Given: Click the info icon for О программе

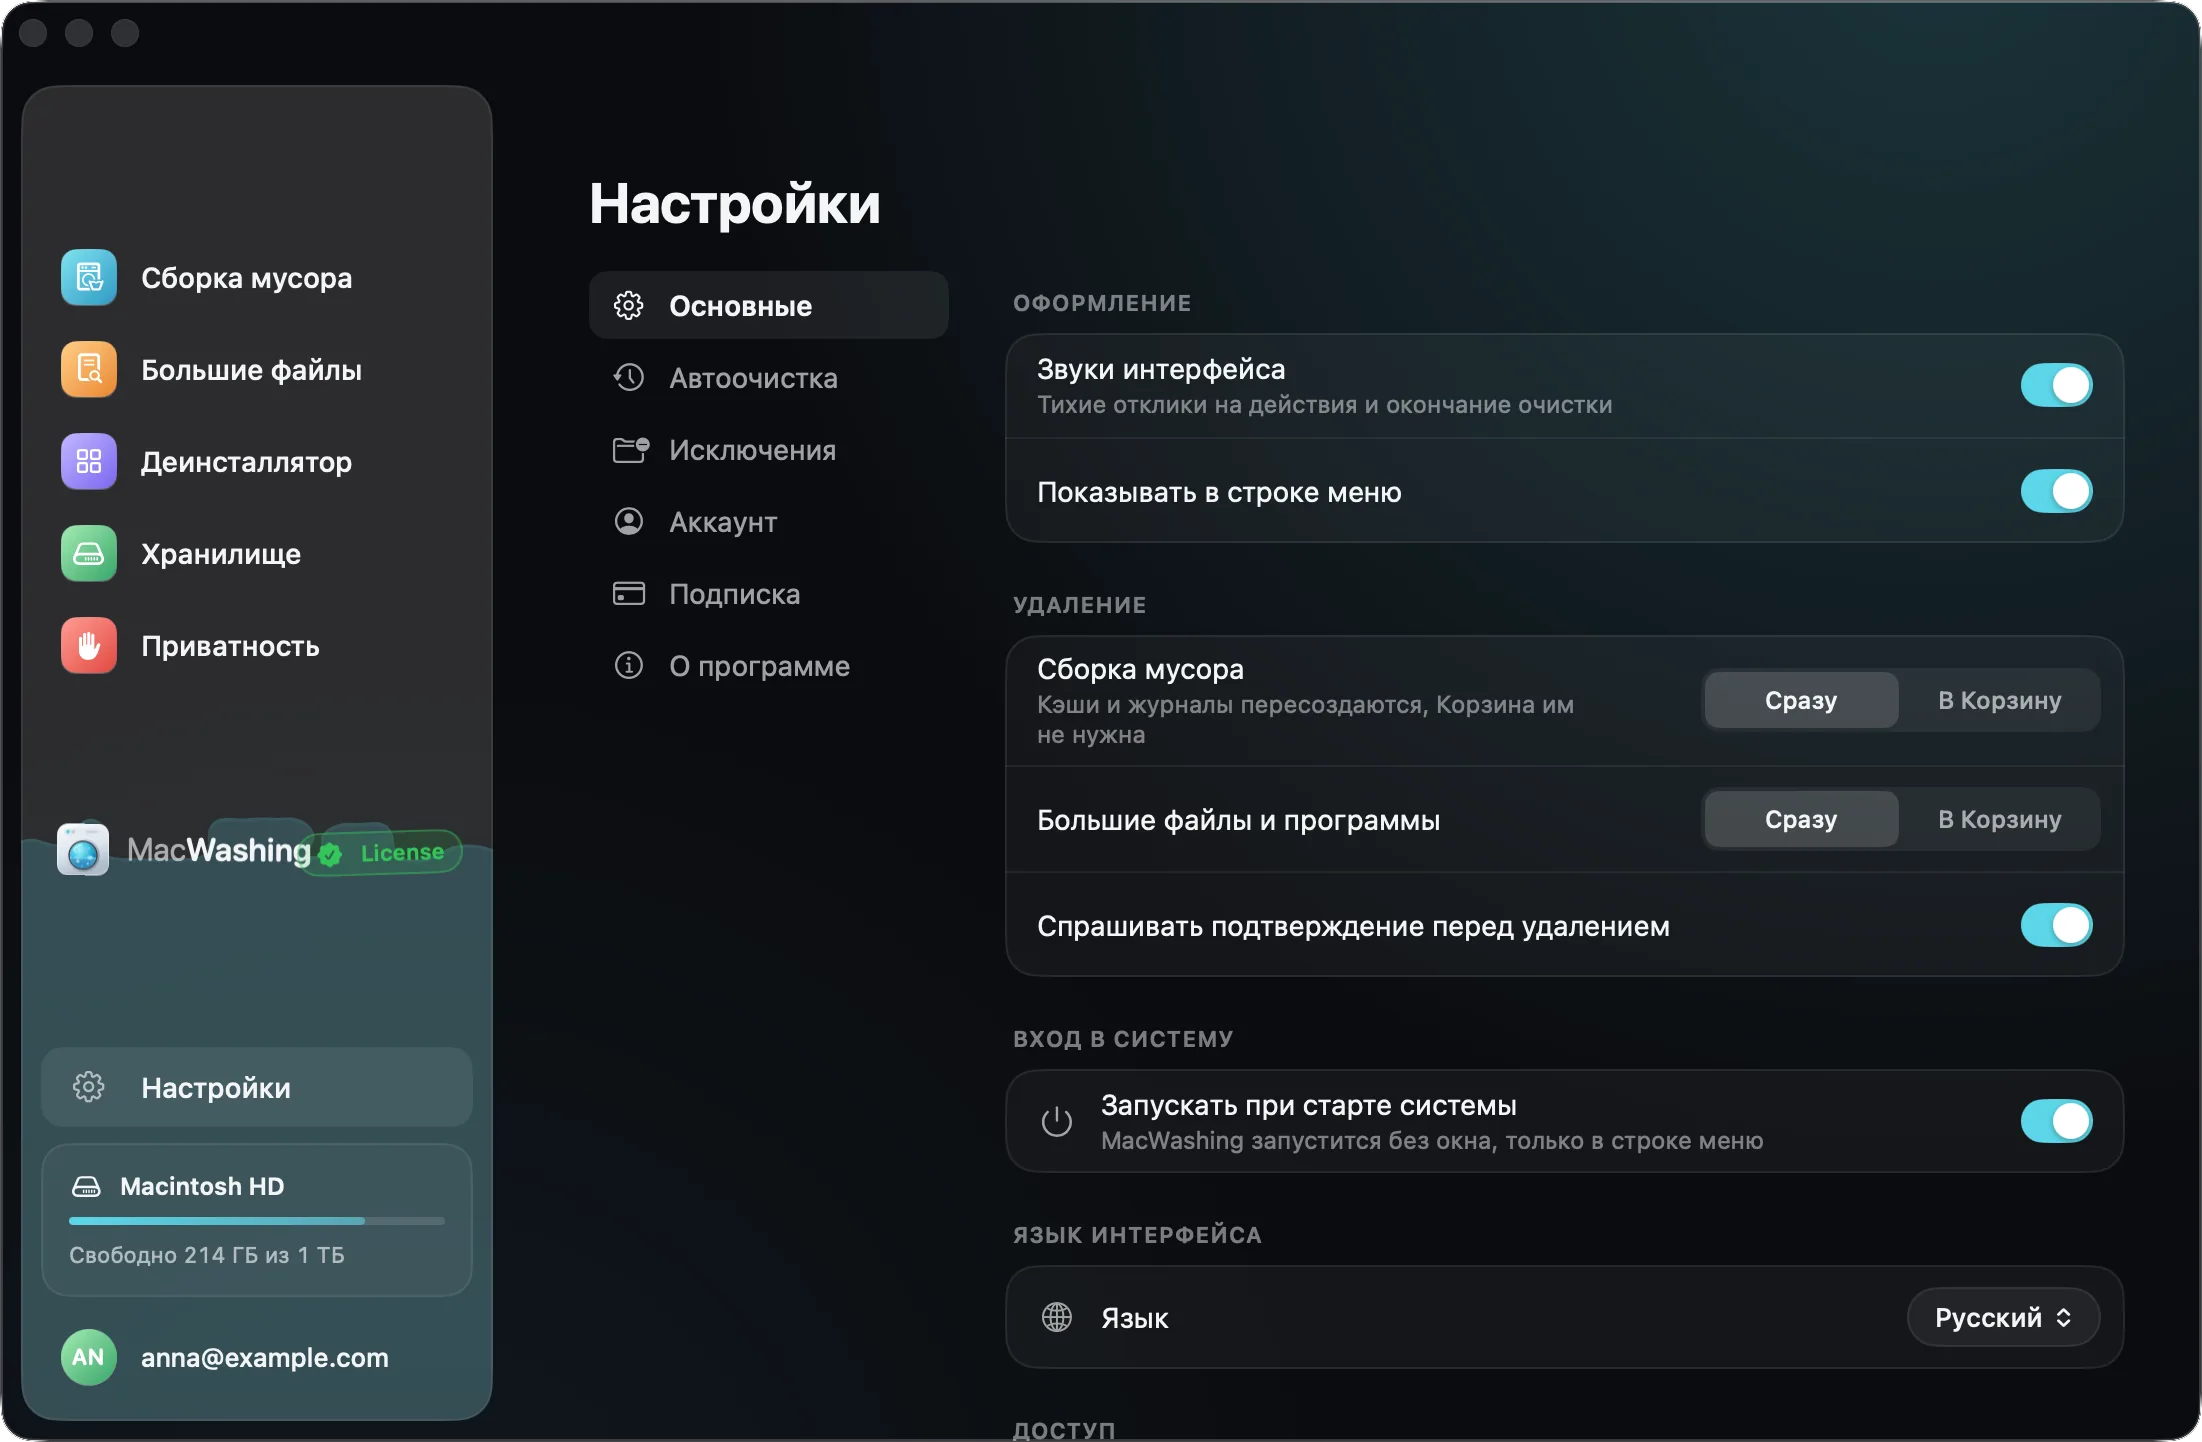Looking at the screenshot, I should [629, 665].
